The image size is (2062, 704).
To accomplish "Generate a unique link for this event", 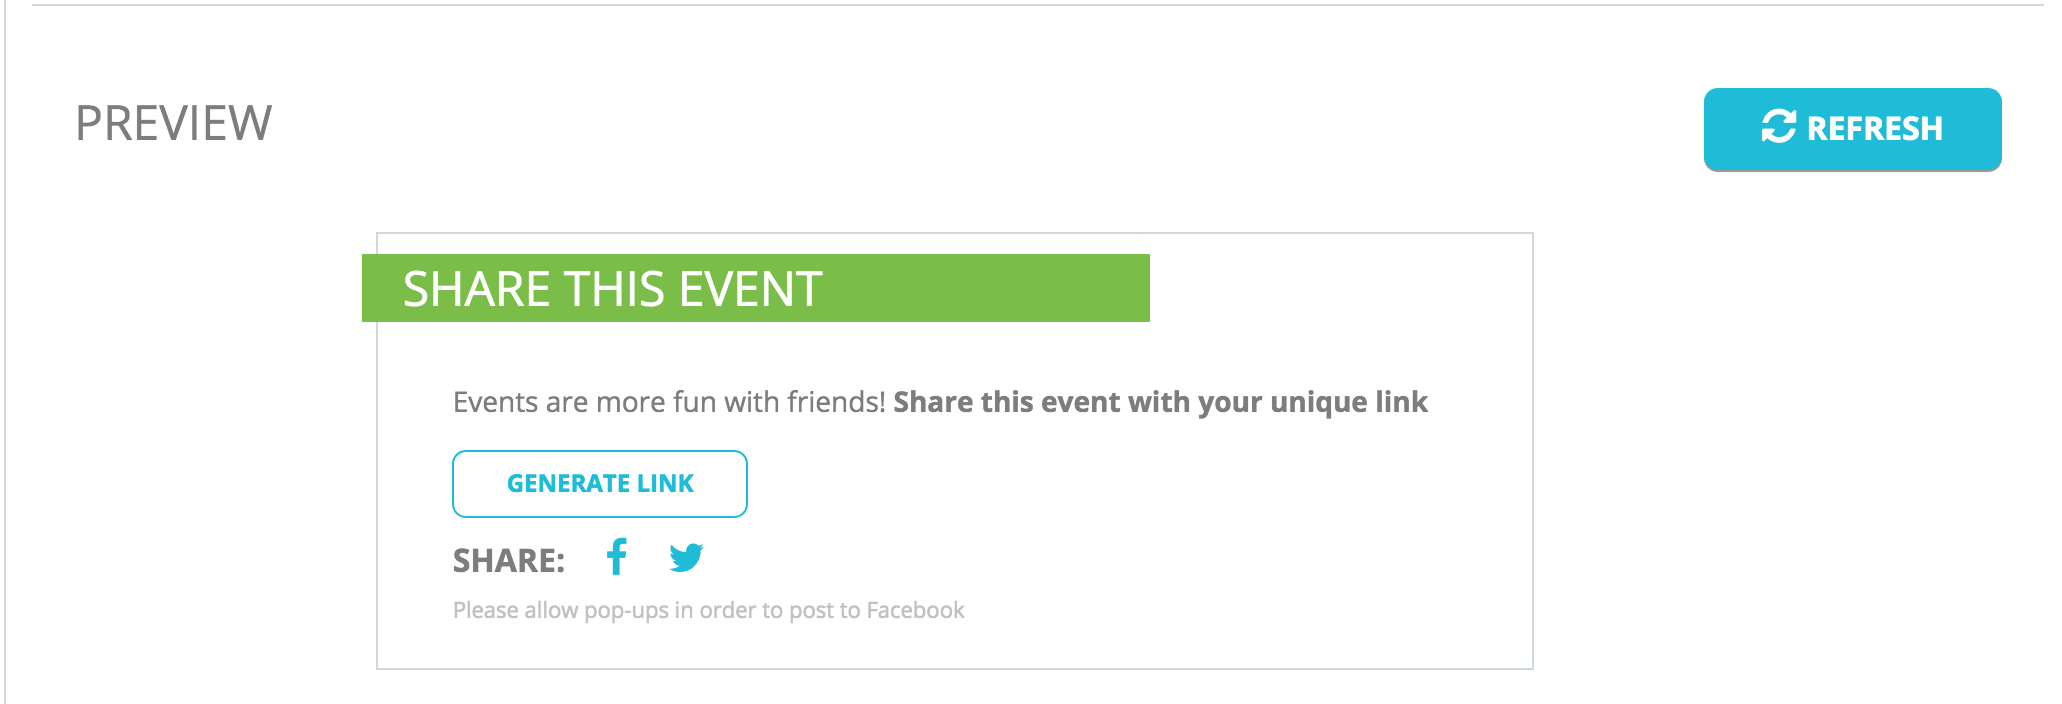I will (x=600, y=484).
